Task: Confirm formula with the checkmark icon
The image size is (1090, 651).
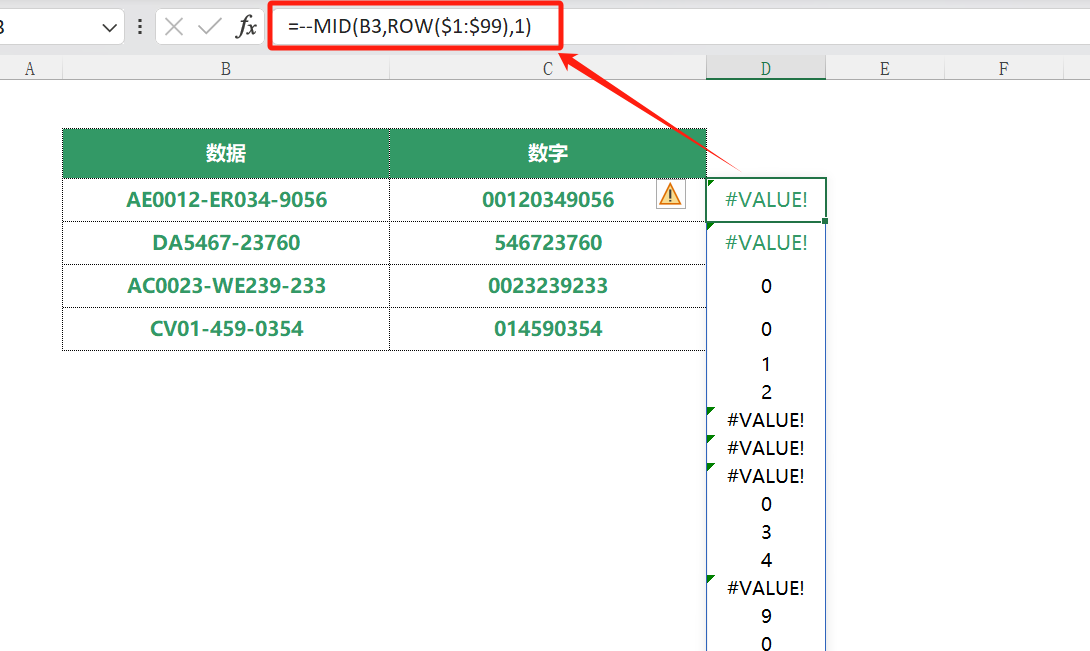Action: 209,27
